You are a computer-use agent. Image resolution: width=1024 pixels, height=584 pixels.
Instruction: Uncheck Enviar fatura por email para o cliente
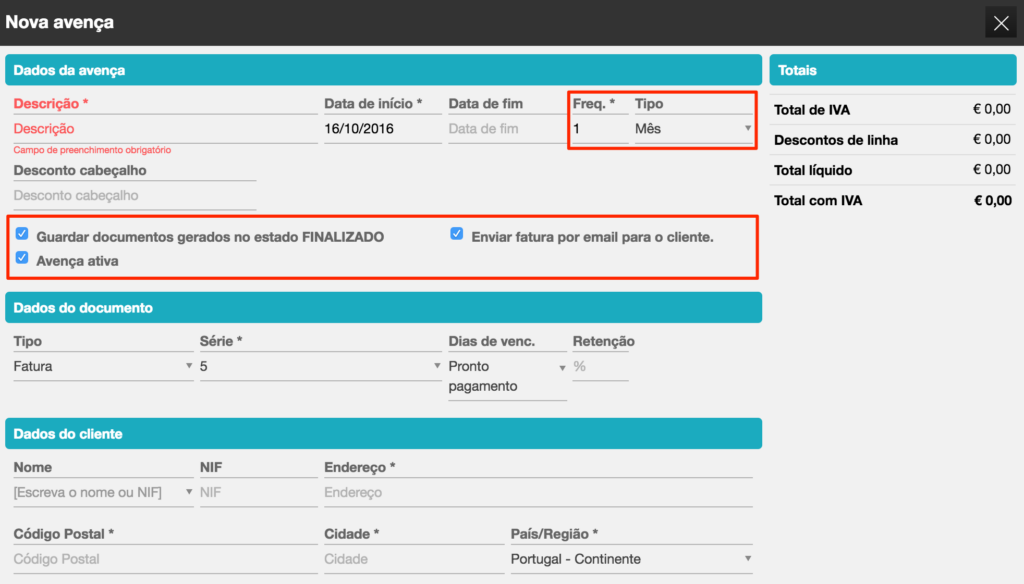click(x=456, y=234)
